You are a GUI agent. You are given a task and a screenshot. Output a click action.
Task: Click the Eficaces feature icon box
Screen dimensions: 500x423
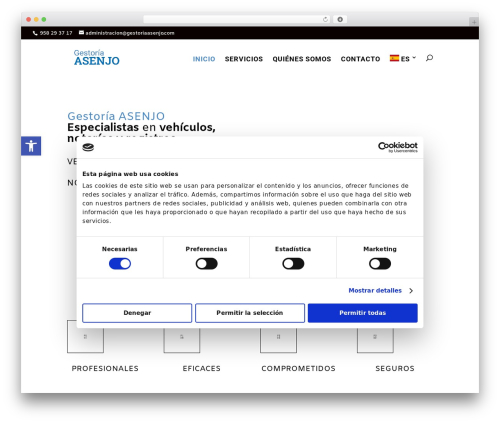(182, 338)
